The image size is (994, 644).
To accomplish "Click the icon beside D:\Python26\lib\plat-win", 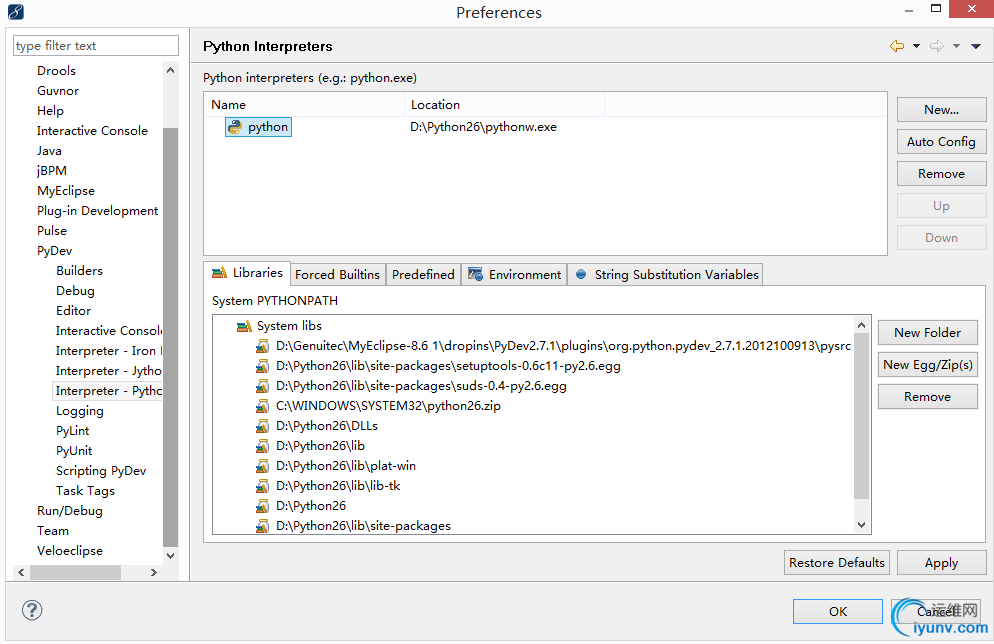I will coord(262,466).
